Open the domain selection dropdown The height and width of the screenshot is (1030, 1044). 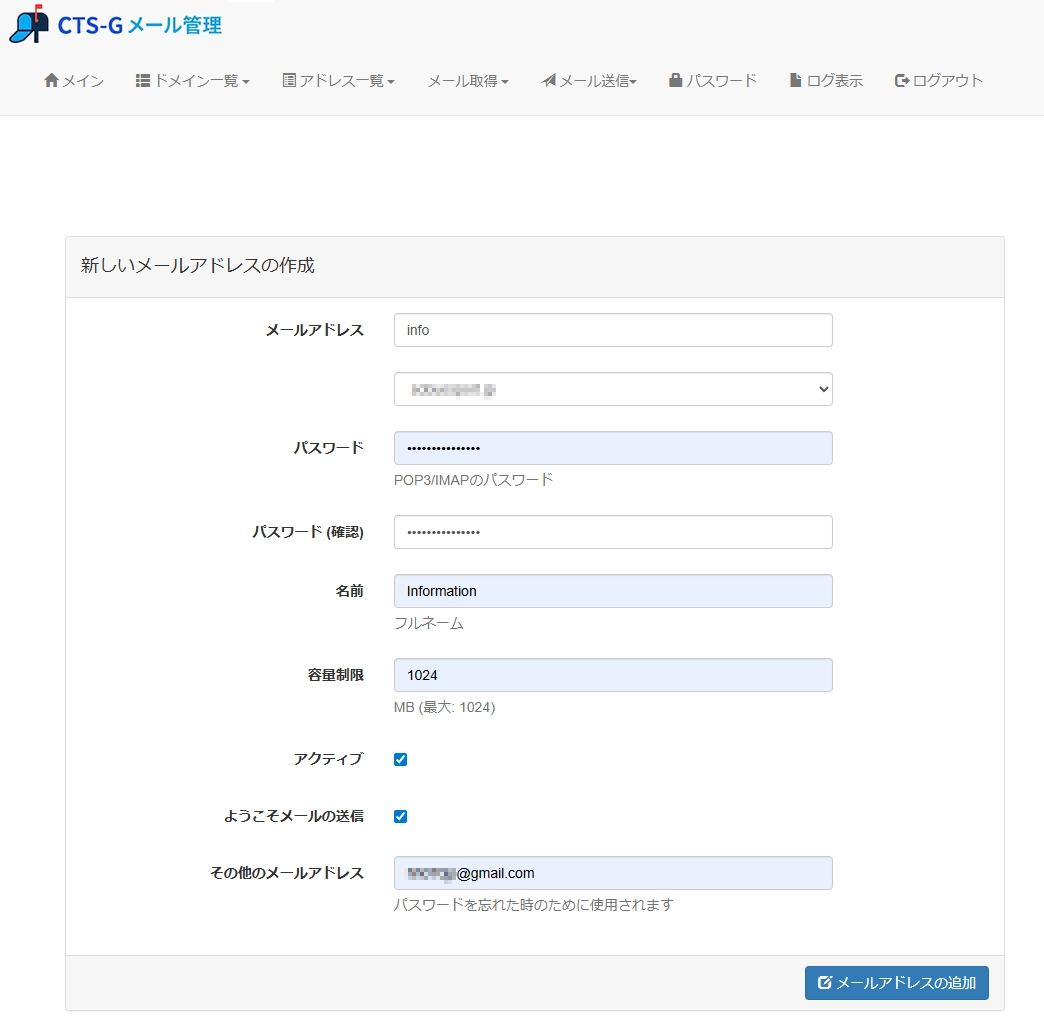[613, 389]
